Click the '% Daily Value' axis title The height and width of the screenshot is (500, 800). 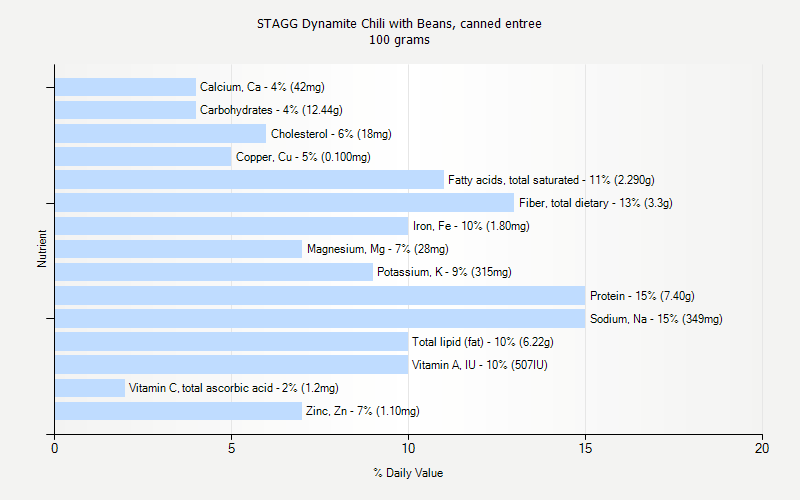[408, 473]
